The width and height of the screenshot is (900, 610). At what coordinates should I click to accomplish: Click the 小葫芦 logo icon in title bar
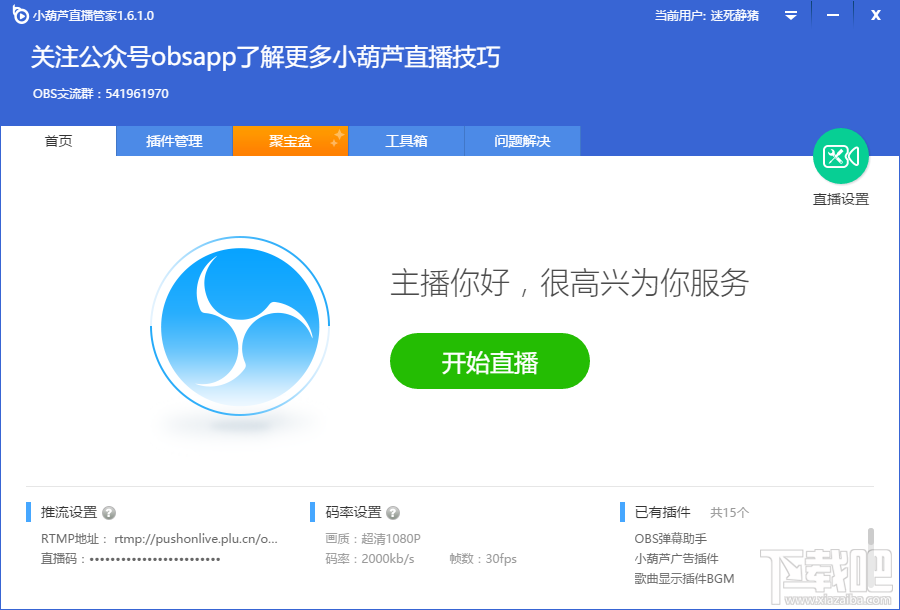[20, 15]
